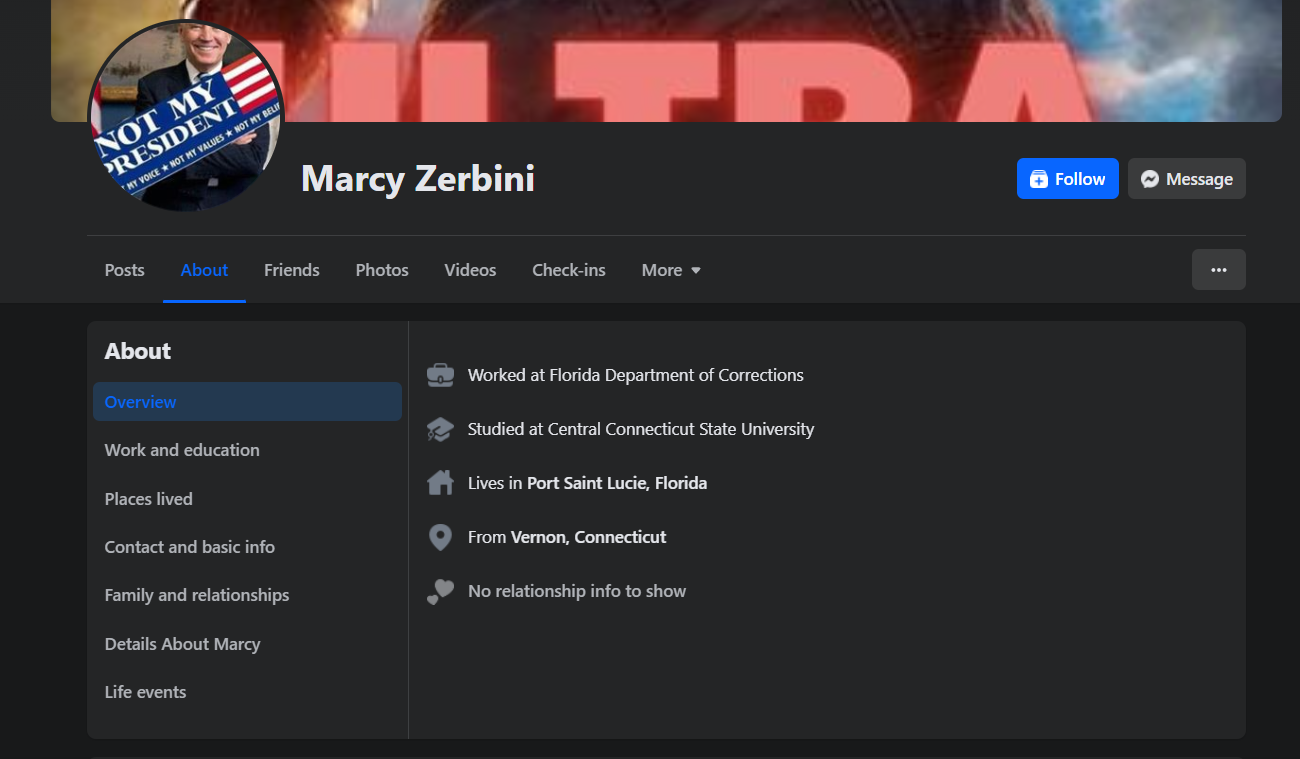Click the house icon beside Lives in
Screen dimensions: 1300x759
pyautogui.click(x=440, y=483)
